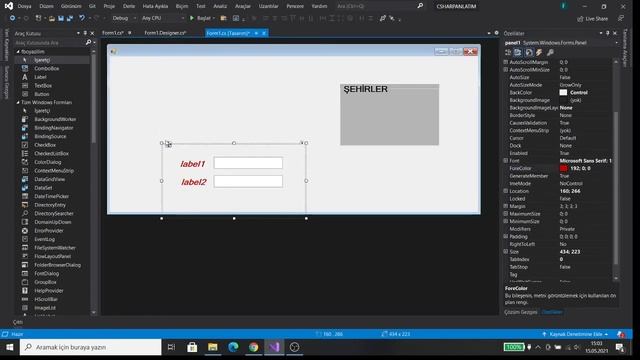The image size is (640, 360).
Task: Open Google Chrome from the taskbar
Action: click(x=253, y=347)
